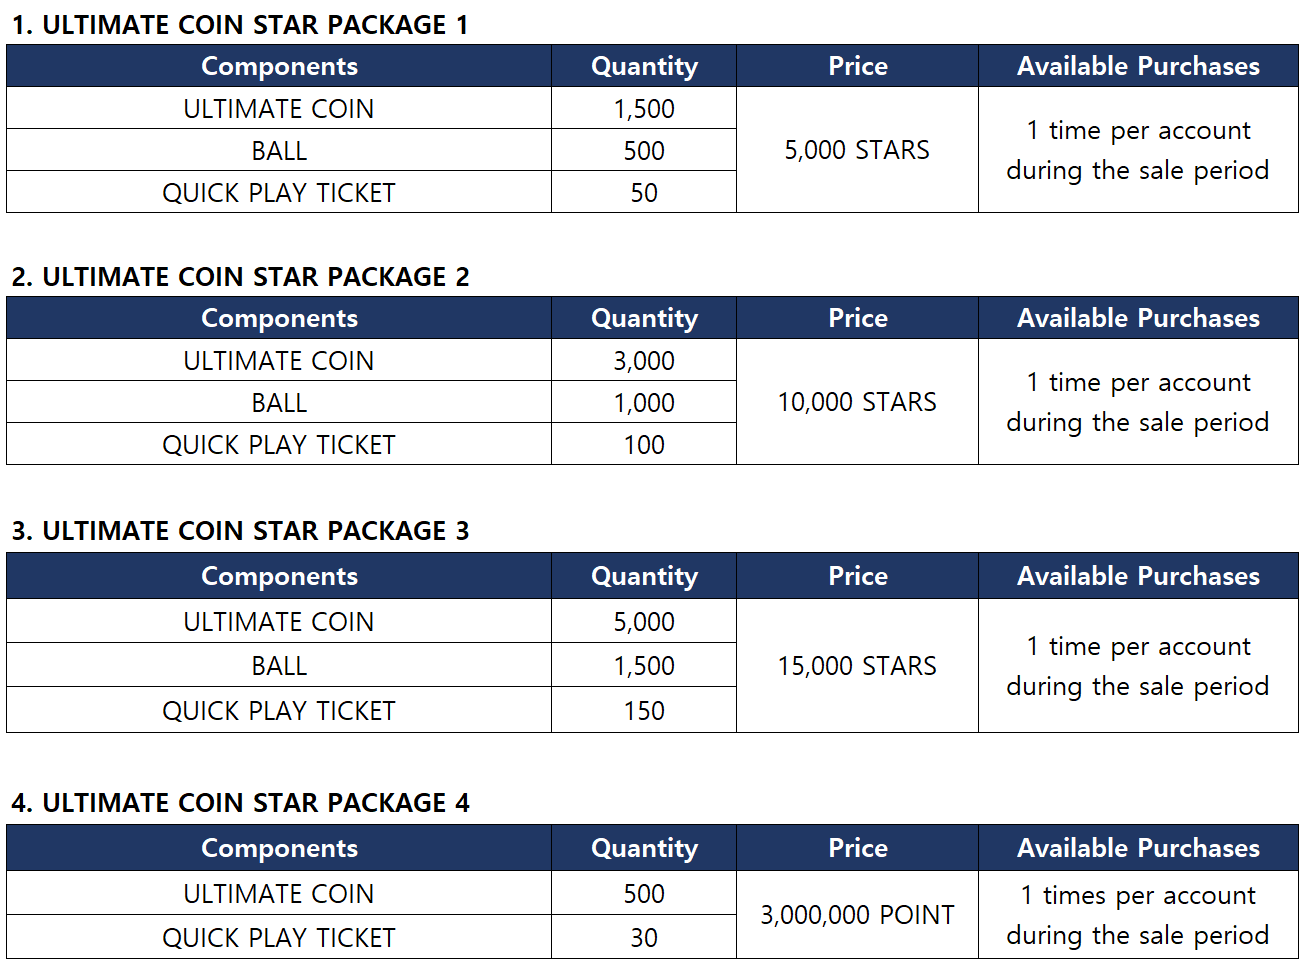Click Package 4 heading text
Screen dimensions: 1306x966
(x=240, y=803)
